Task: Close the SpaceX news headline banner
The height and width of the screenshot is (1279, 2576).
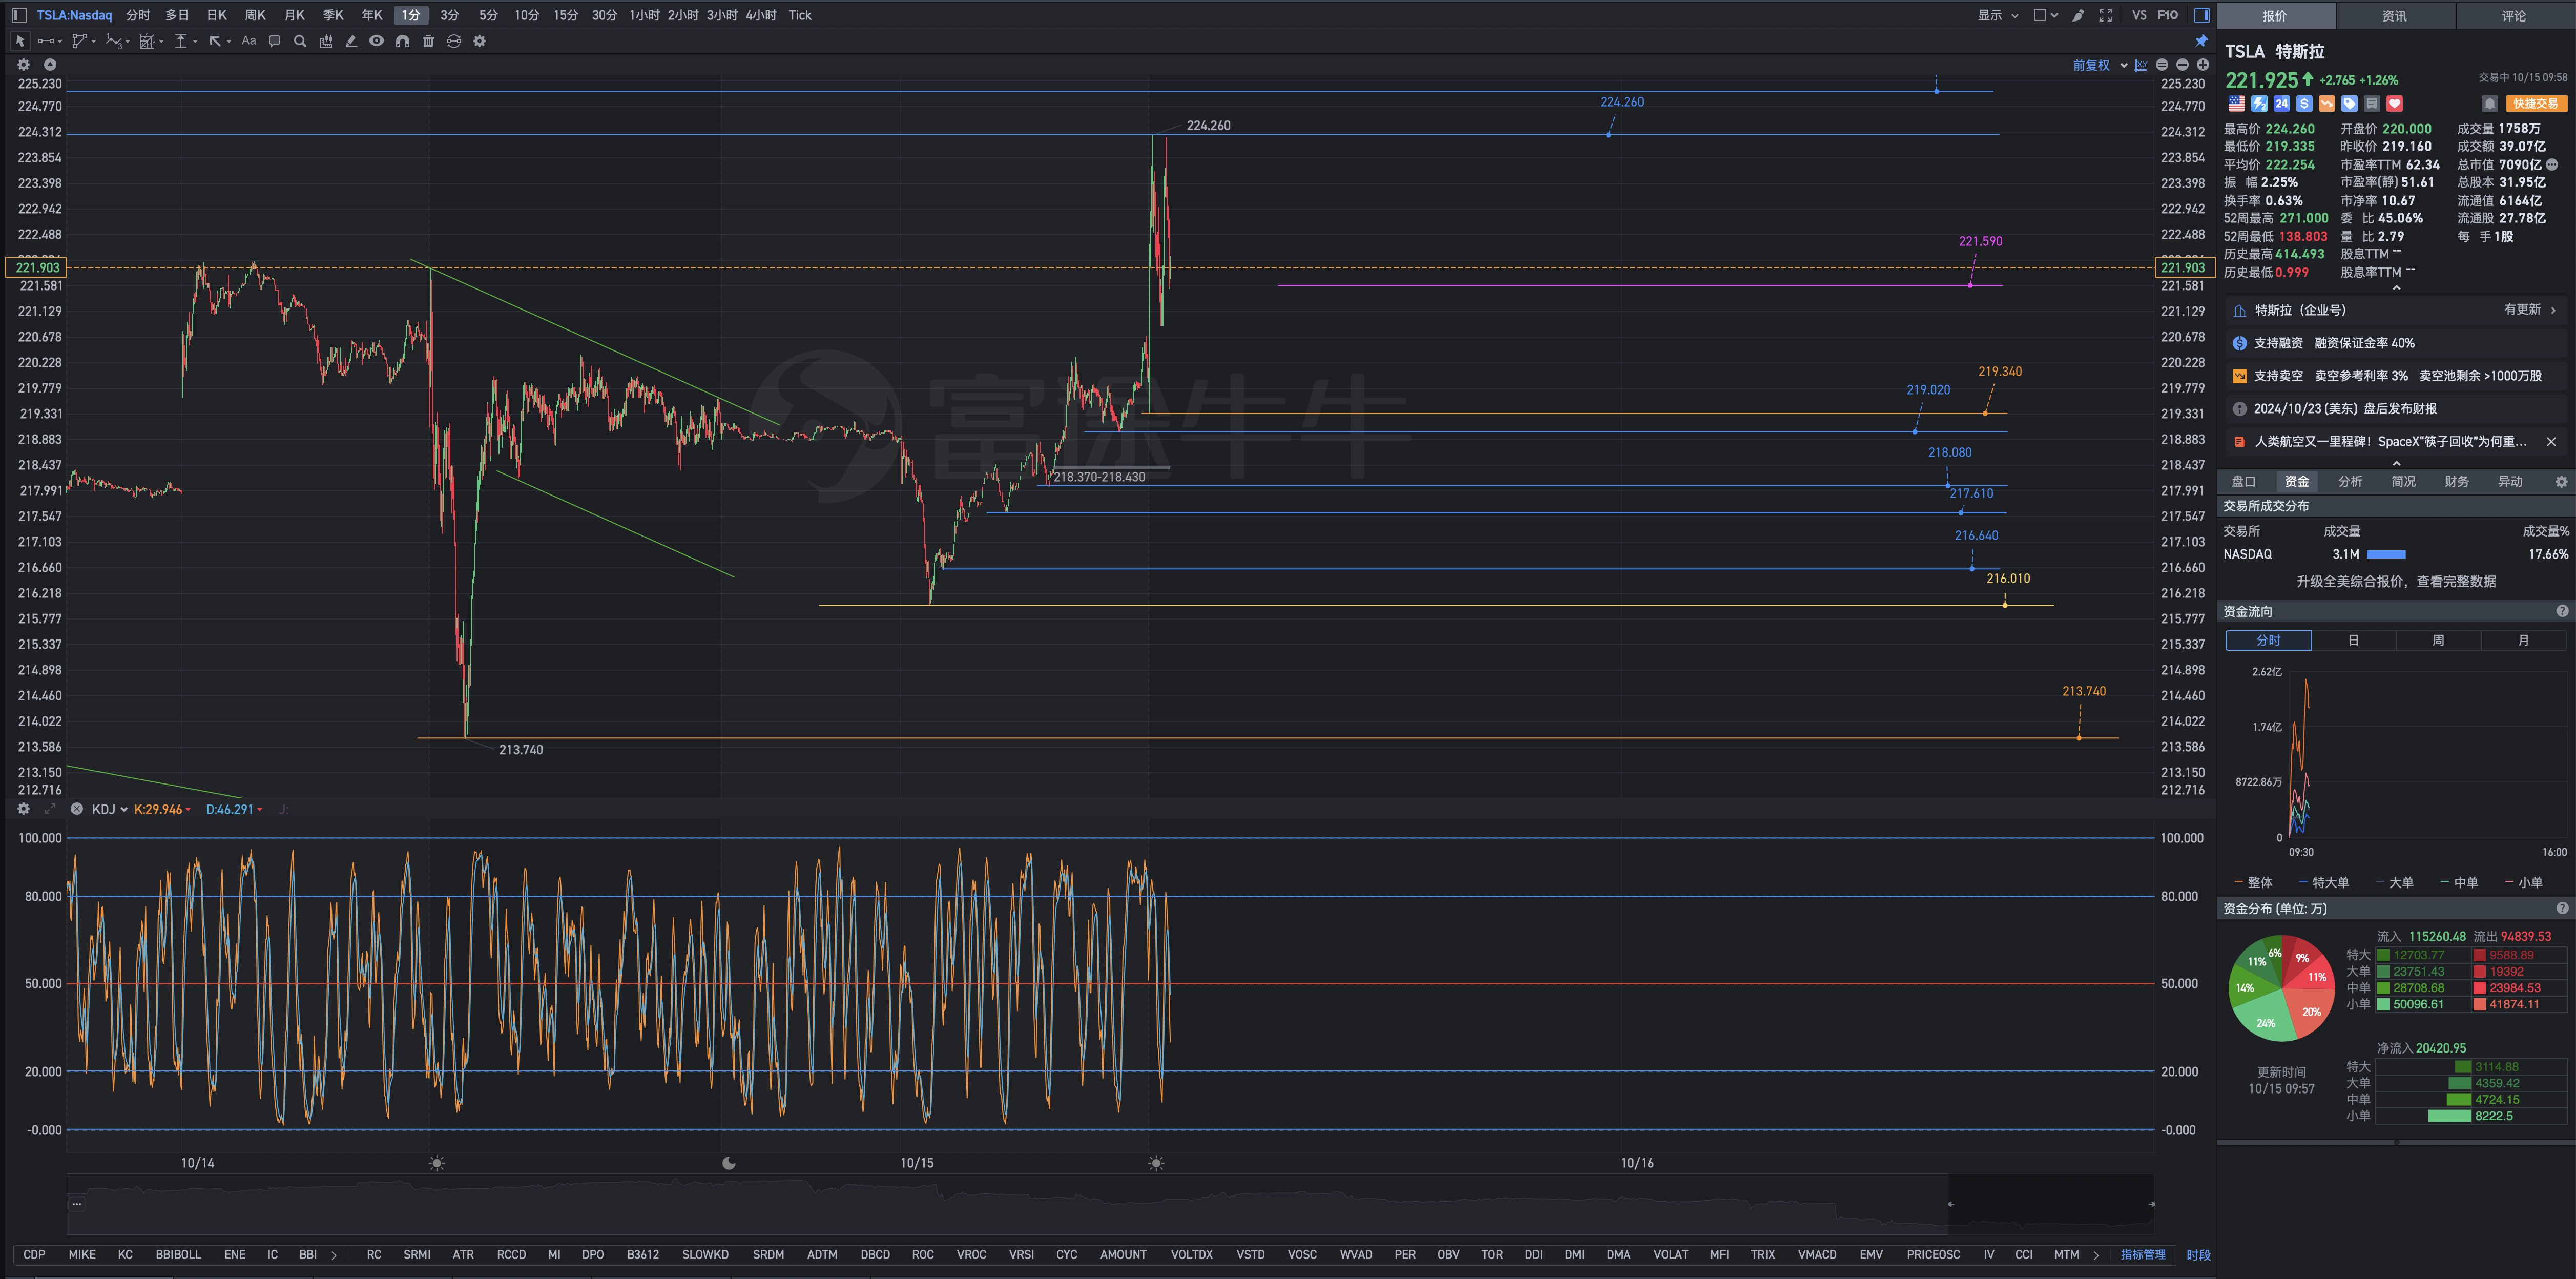Action: click(2551, 441)
